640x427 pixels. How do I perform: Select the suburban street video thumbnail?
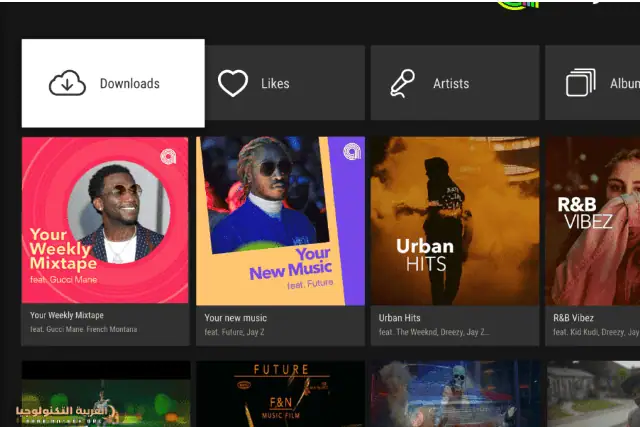(593, 394)
